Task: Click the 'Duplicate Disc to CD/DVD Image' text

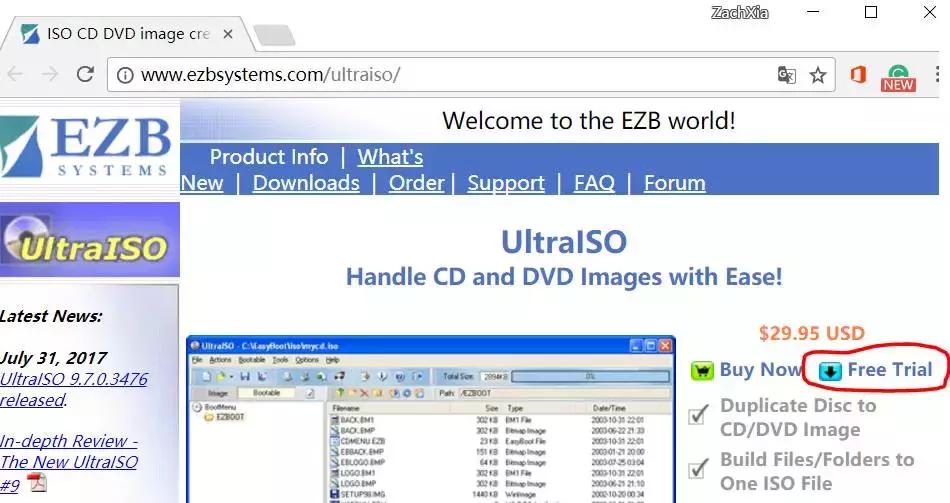Action: click(x=798, y=418)
